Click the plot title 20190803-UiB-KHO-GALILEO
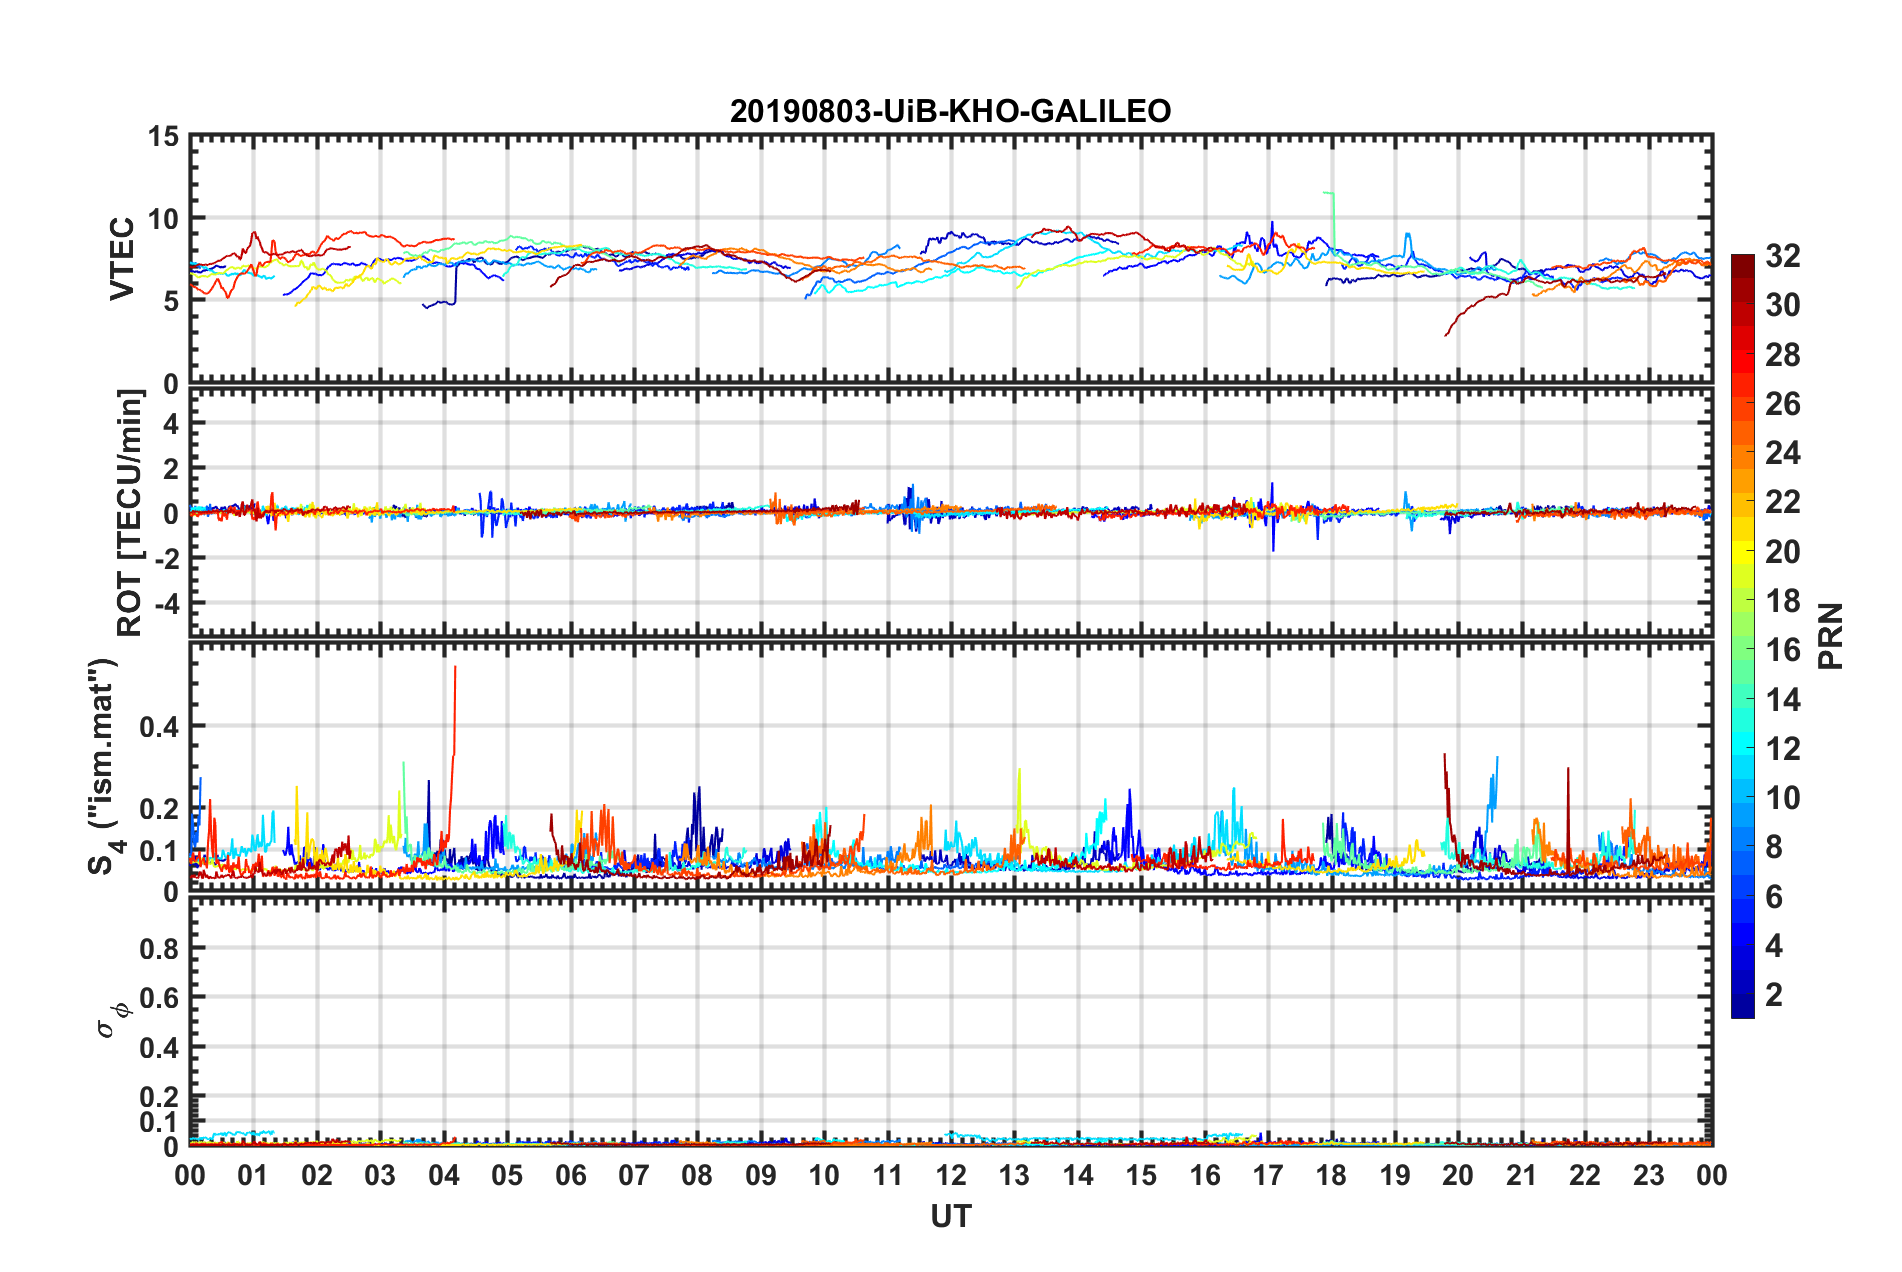This screenshot has height=1272, width=1902. pyautogui.click(x=950, y=111)
